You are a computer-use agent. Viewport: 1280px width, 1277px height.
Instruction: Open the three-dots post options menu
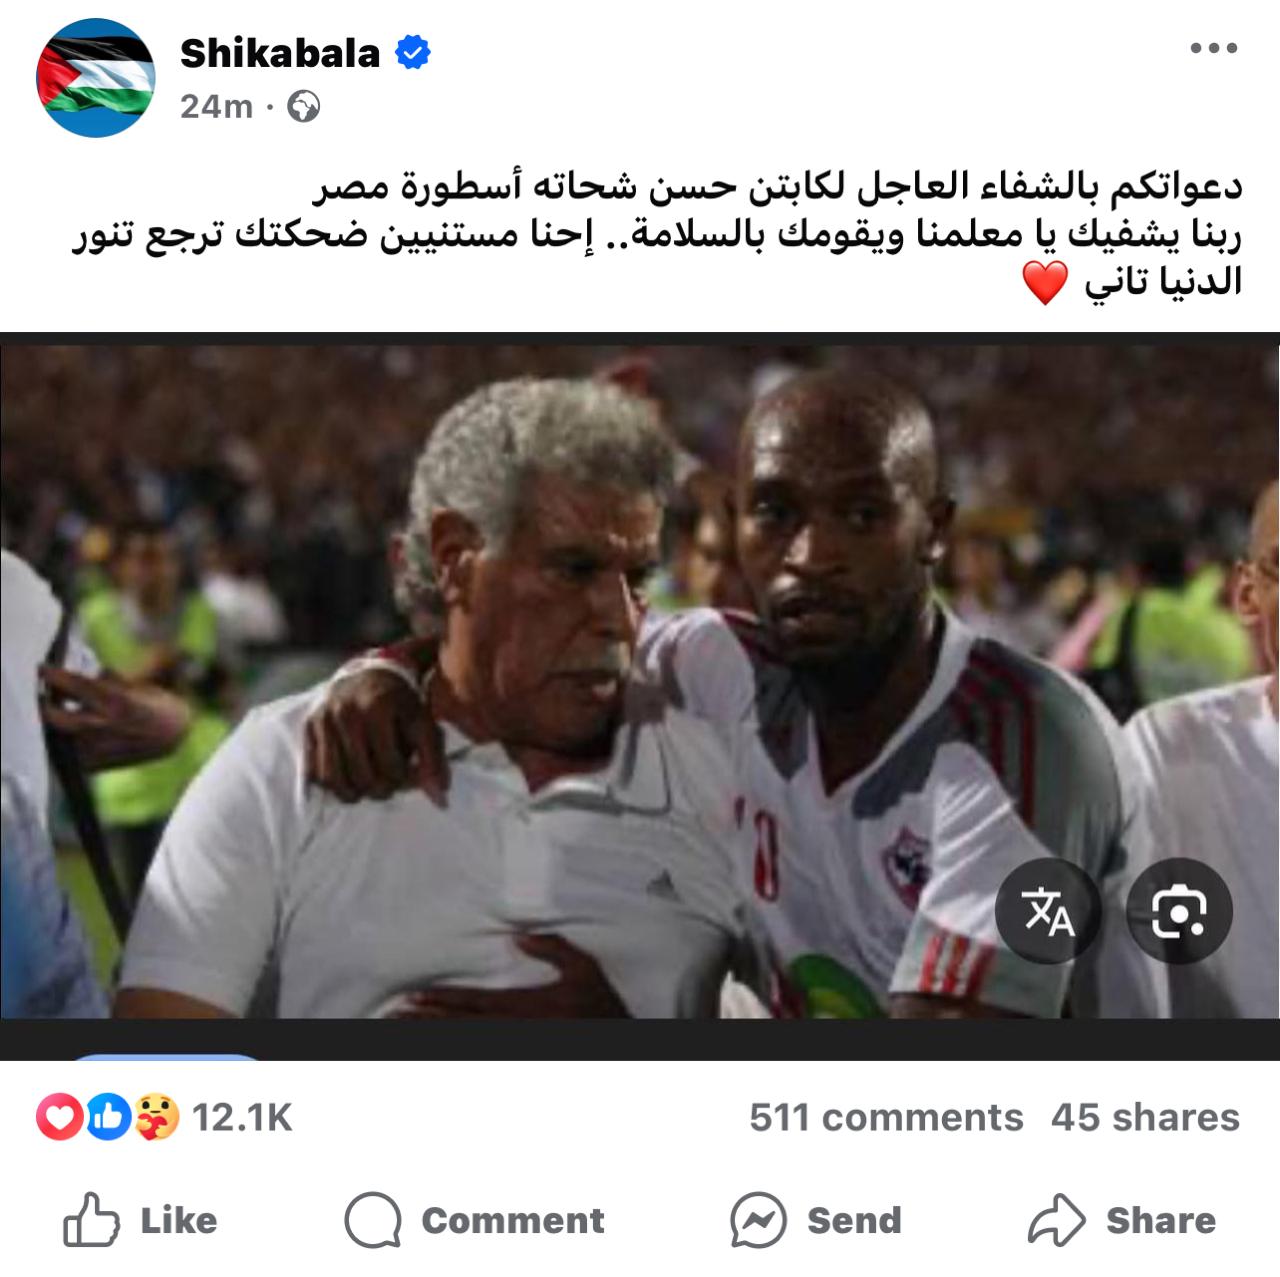pyautogui.click(x=1214, y=48)
